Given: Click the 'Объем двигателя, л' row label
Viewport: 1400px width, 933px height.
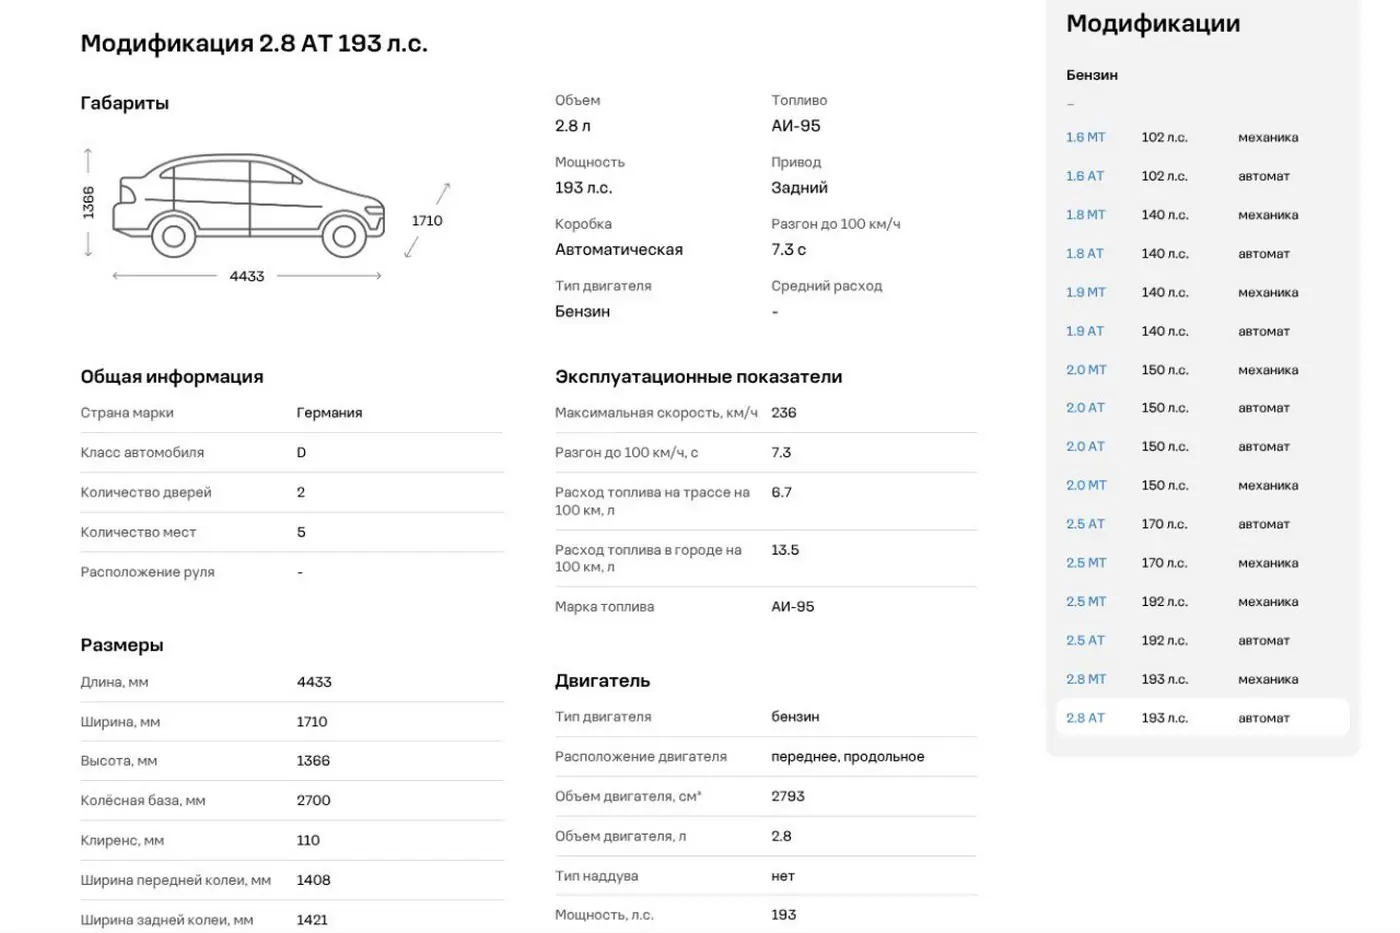Looking at the screenshot, I should (621, 837).
